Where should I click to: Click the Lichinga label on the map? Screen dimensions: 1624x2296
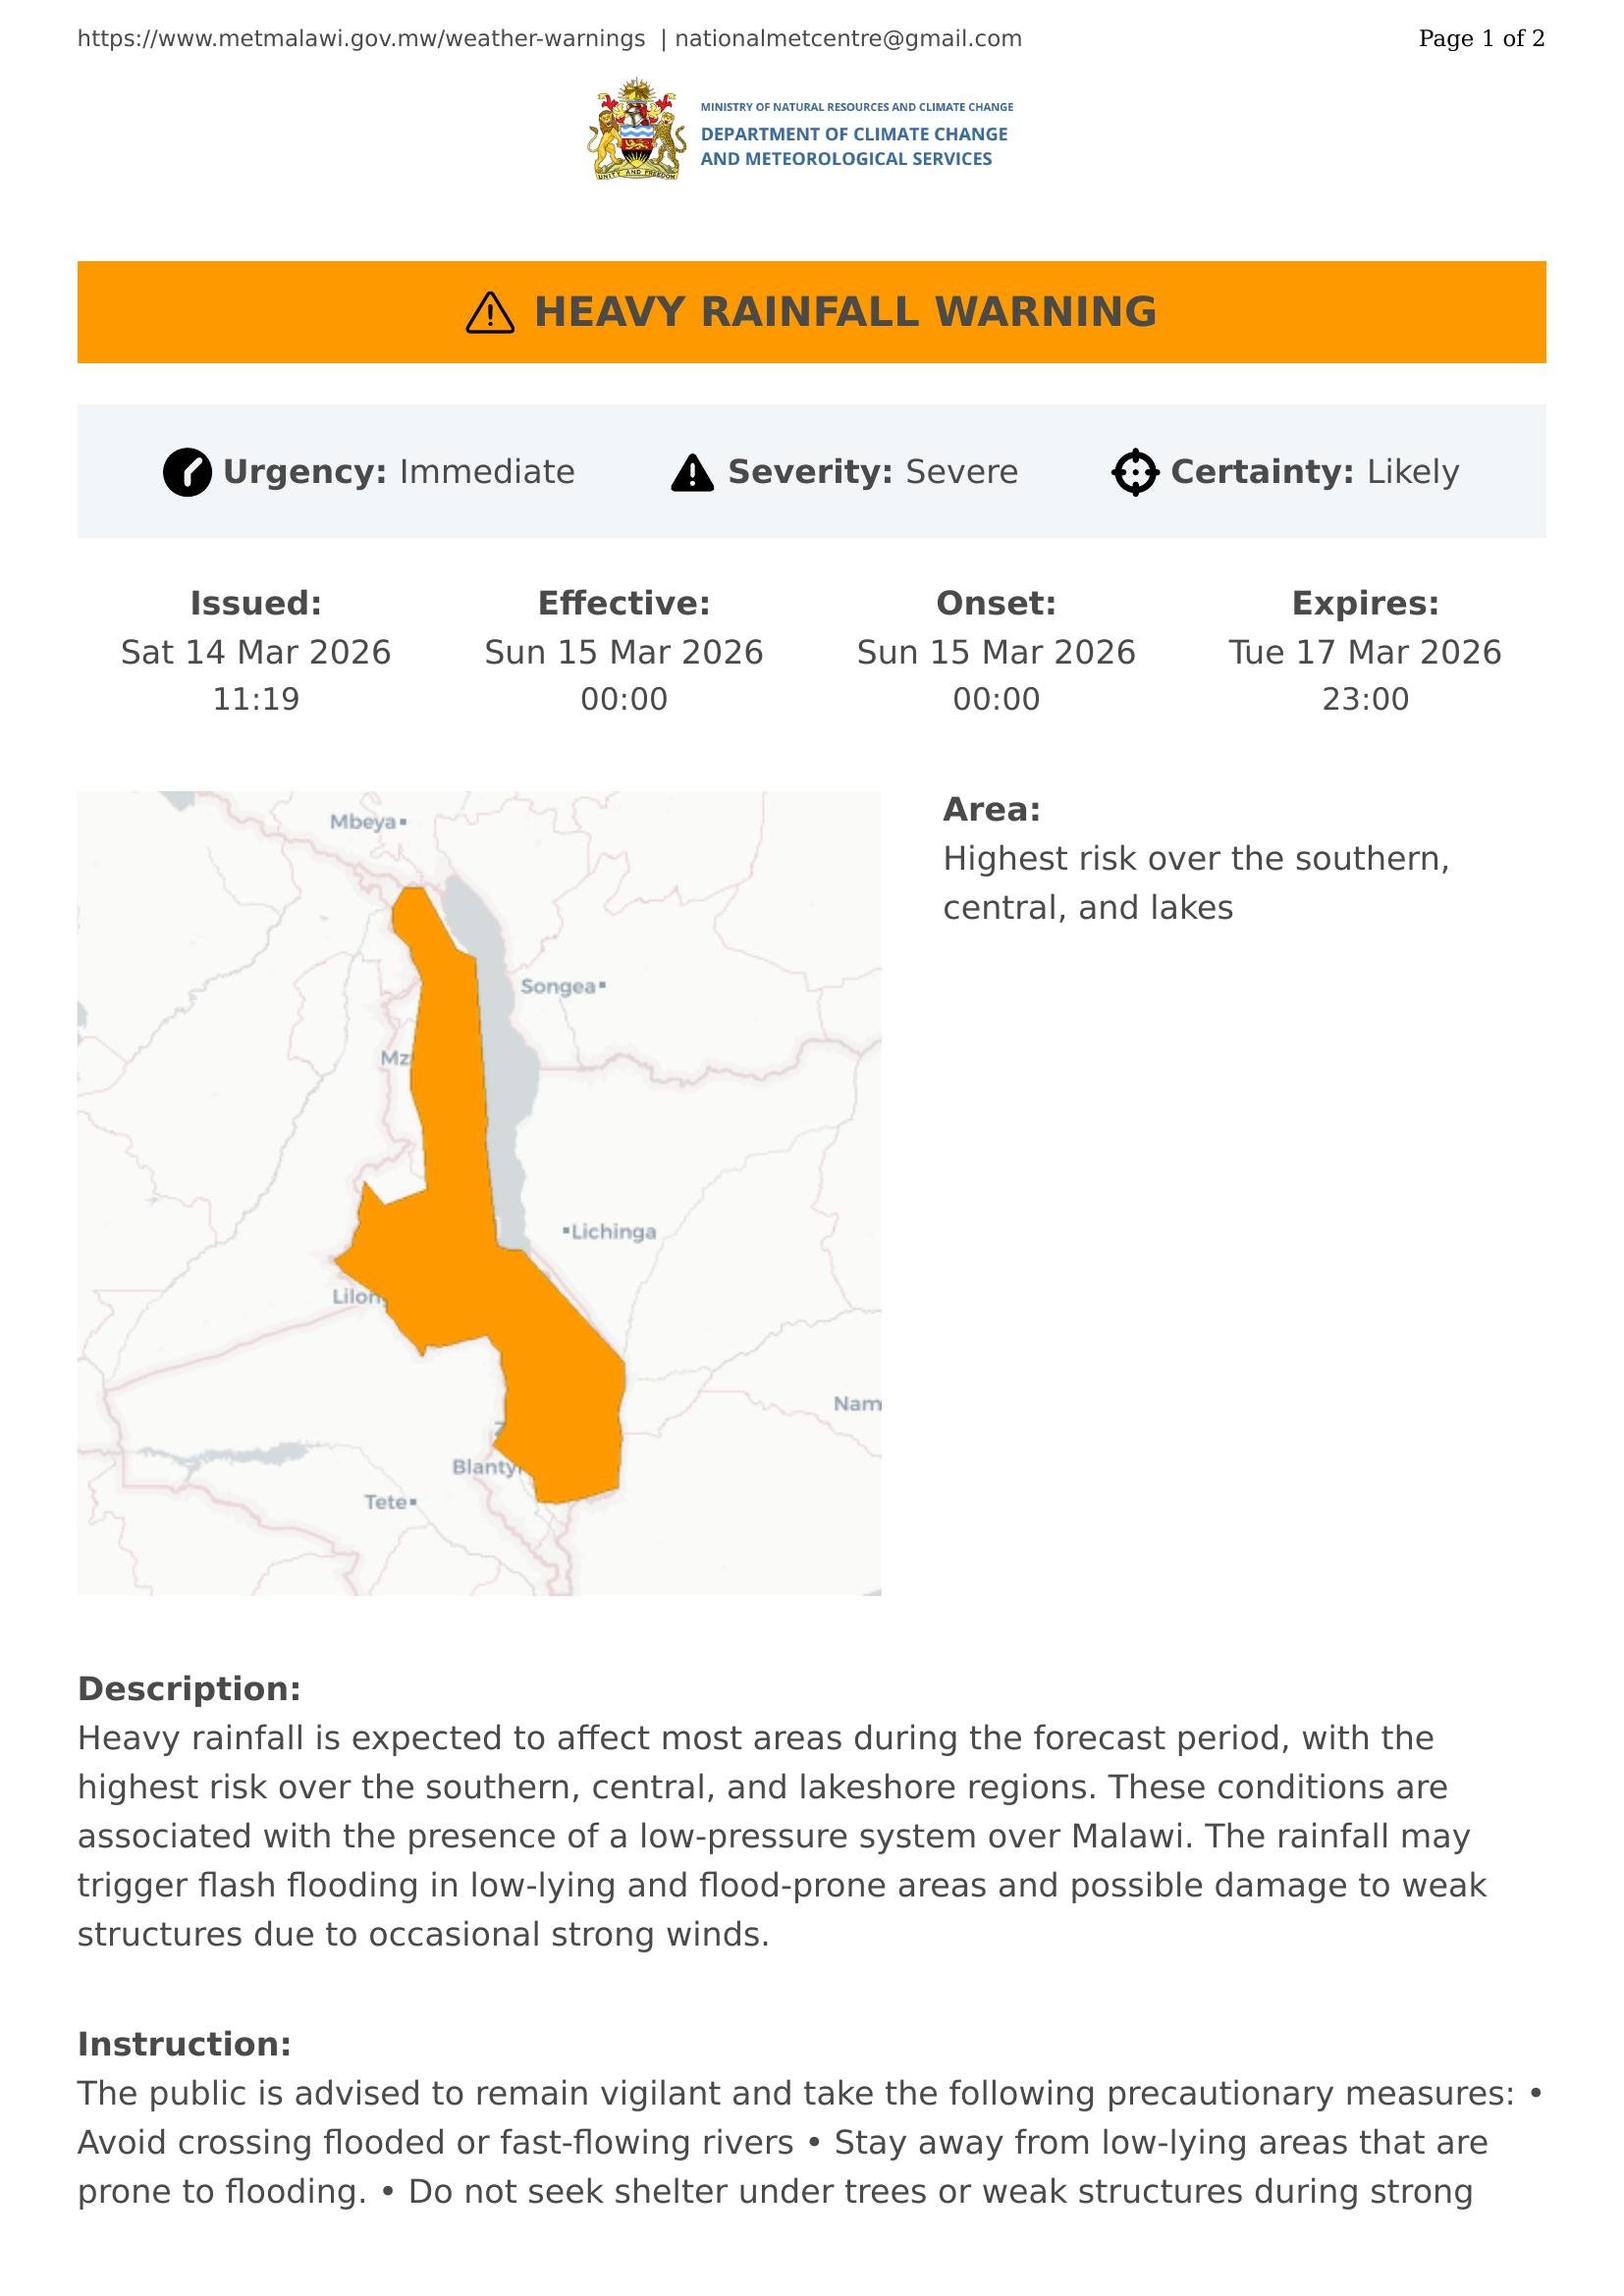click(613, 1232)
